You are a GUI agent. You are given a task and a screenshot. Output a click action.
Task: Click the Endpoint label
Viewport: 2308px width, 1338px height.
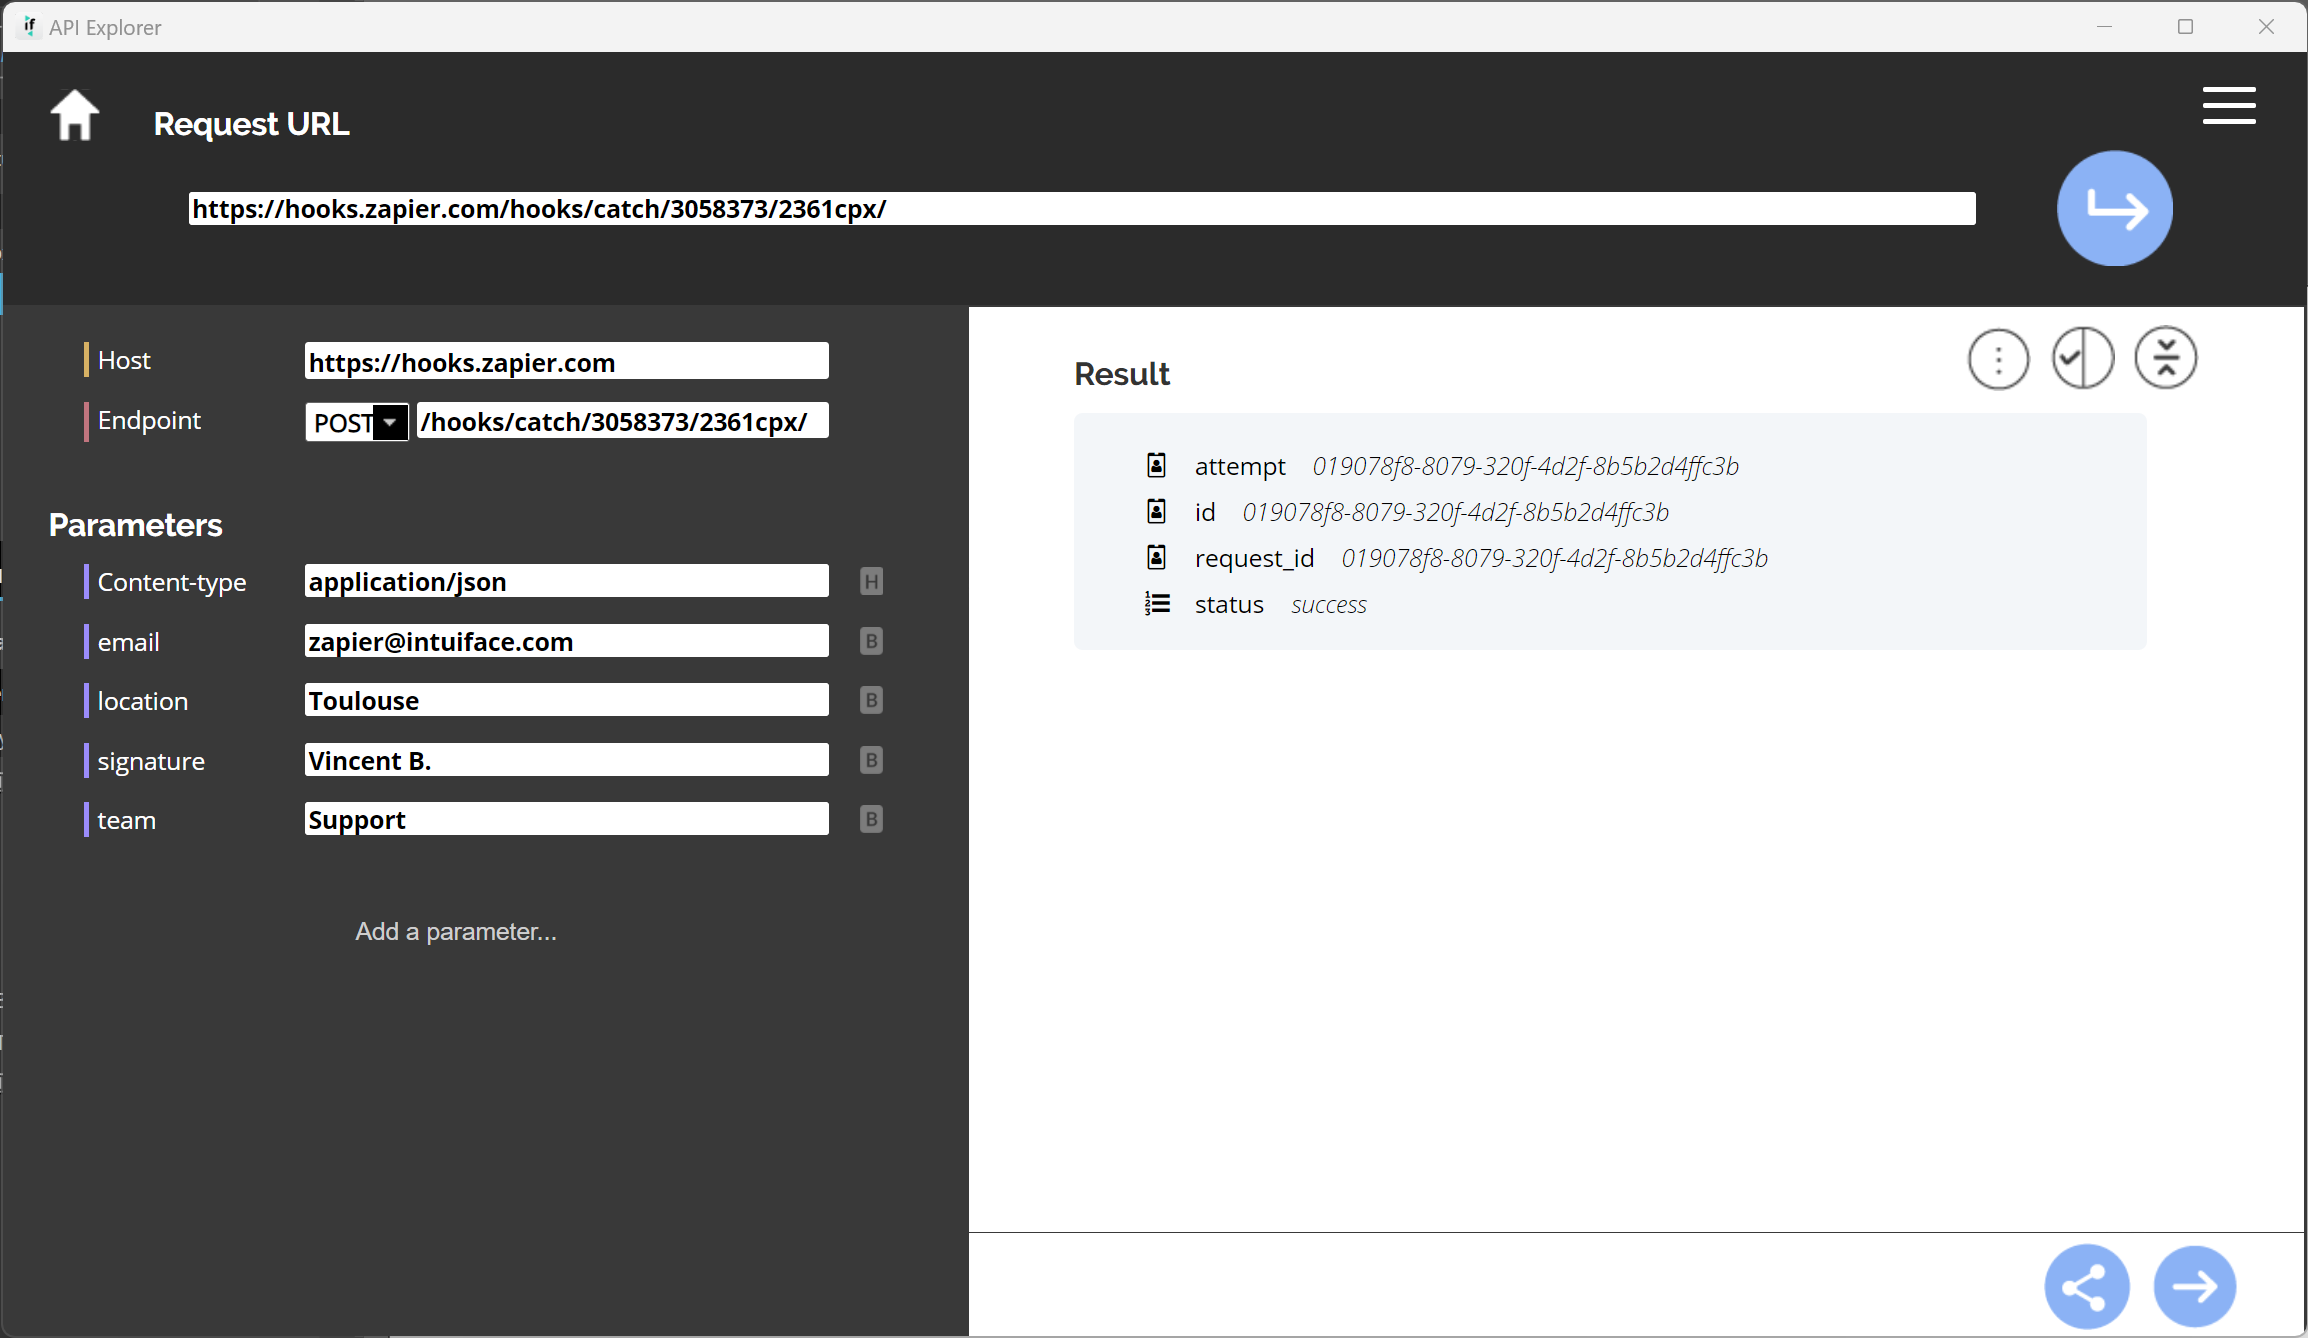tap(149, 420)
